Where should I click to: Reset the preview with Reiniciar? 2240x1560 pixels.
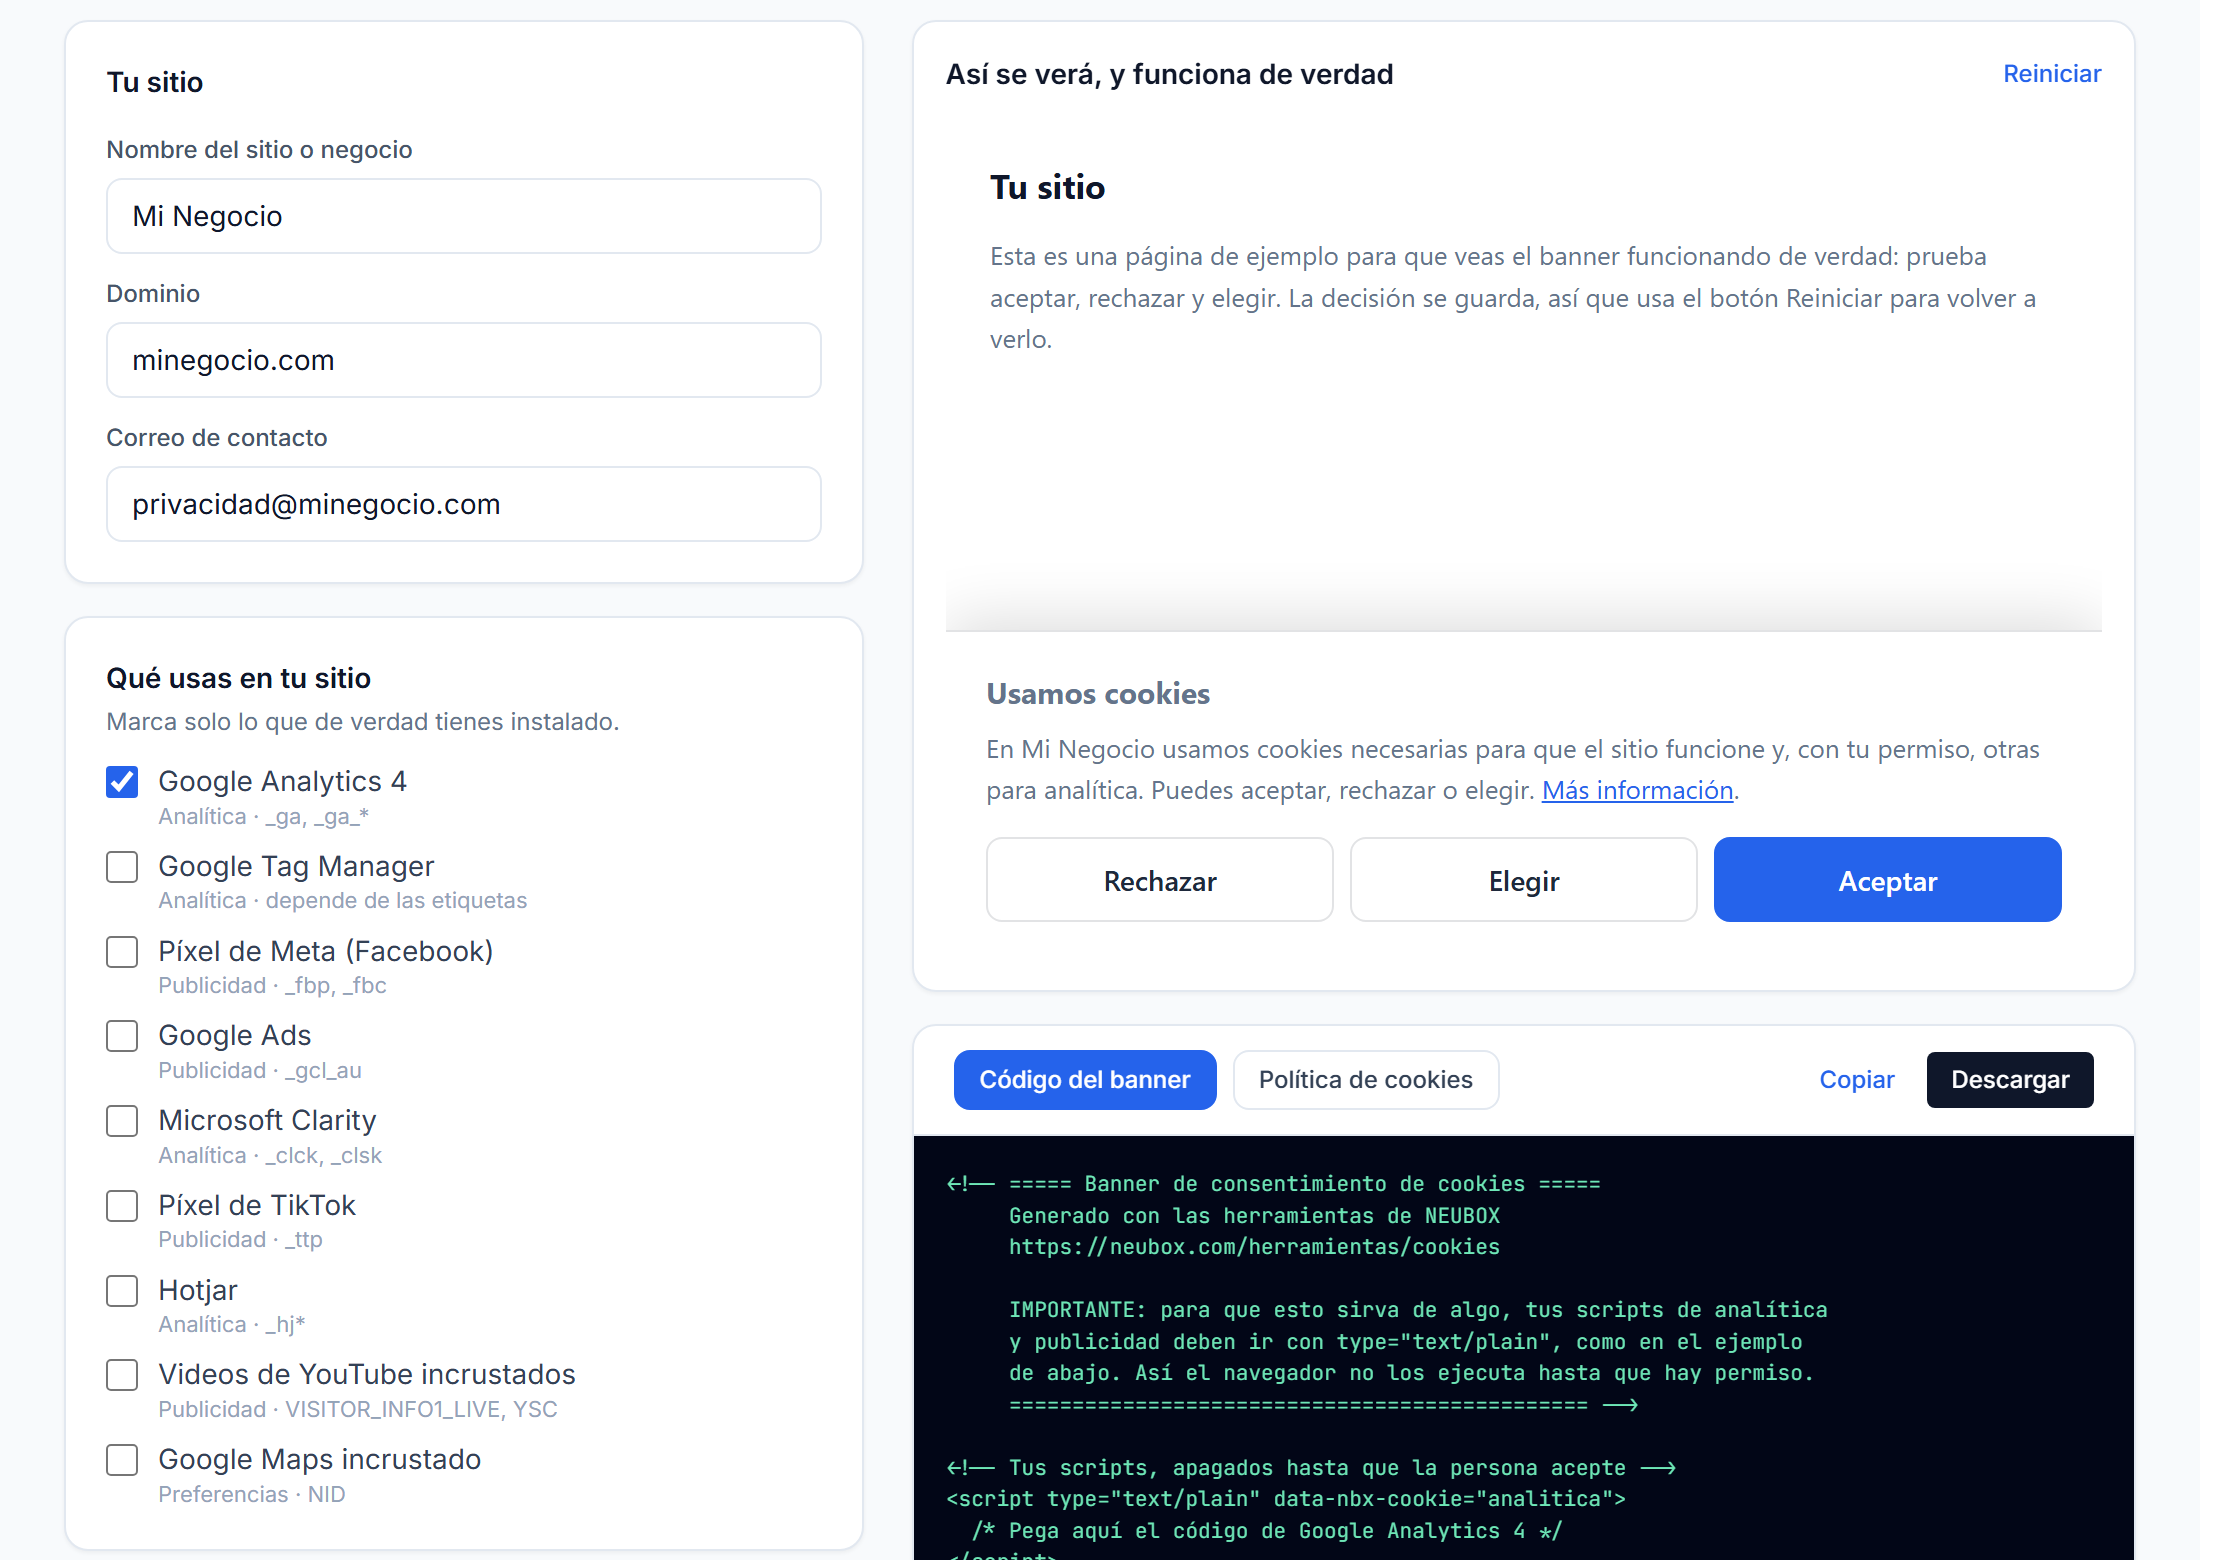point(2052,74)
